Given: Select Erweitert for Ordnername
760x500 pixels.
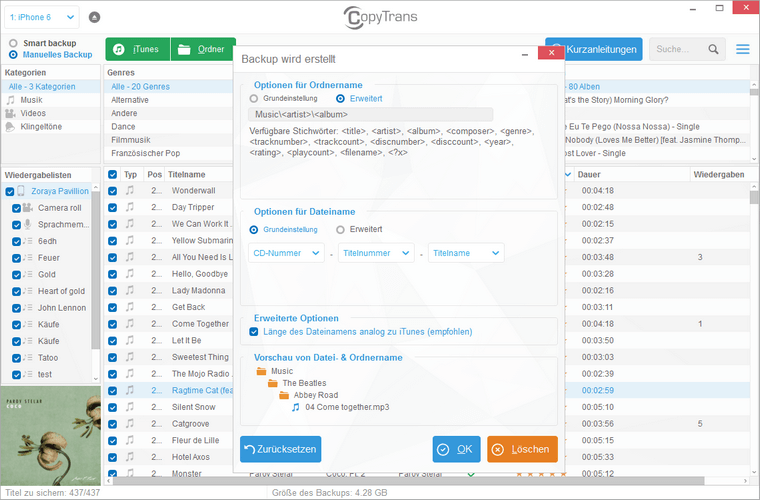Looking at the screenshot, I should tap(340, 99).
